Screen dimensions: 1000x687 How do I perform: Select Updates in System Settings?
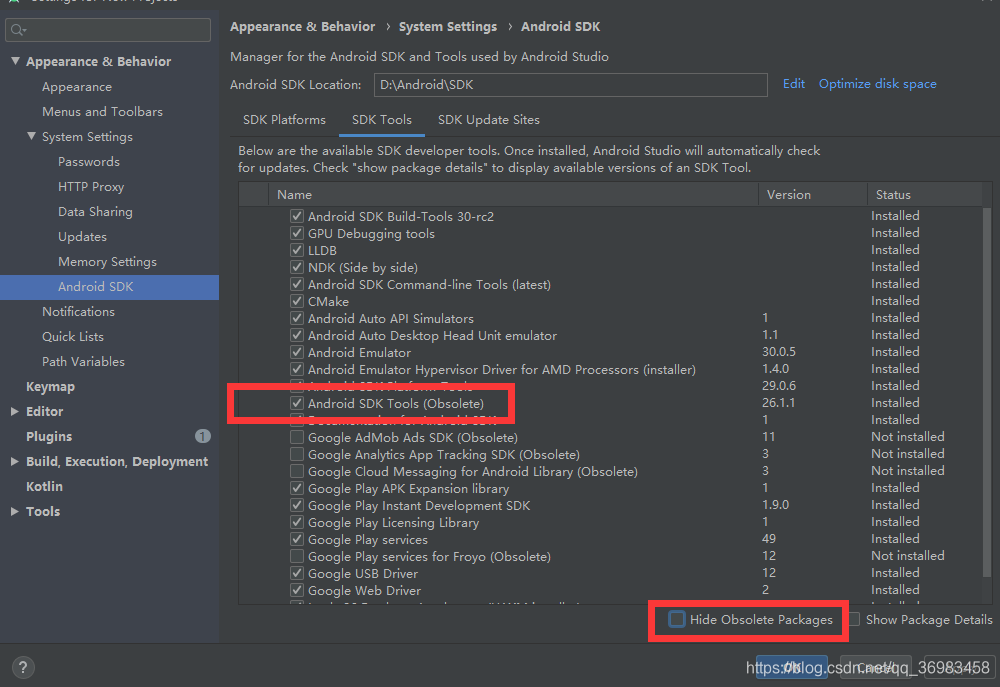click(x=82, y=237)
